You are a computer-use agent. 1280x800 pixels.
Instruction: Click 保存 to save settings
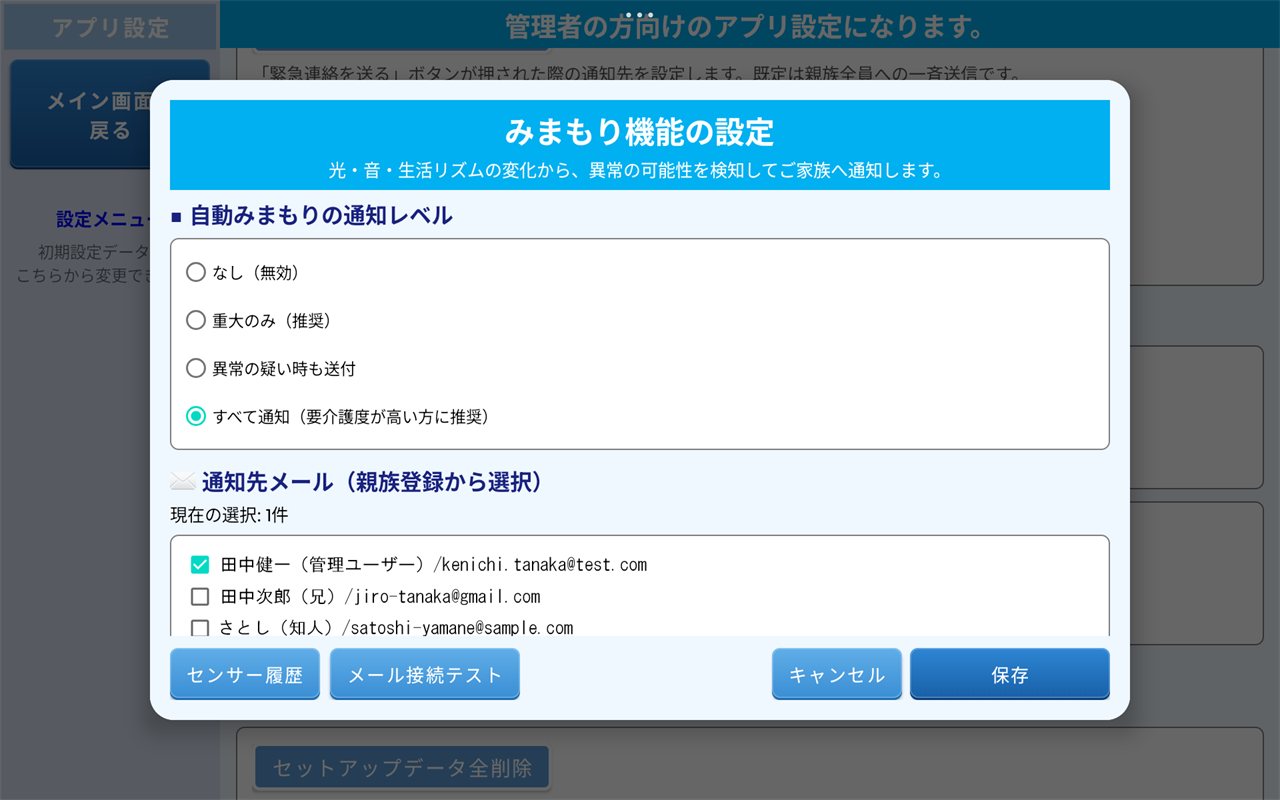[x=1010, y=674]
